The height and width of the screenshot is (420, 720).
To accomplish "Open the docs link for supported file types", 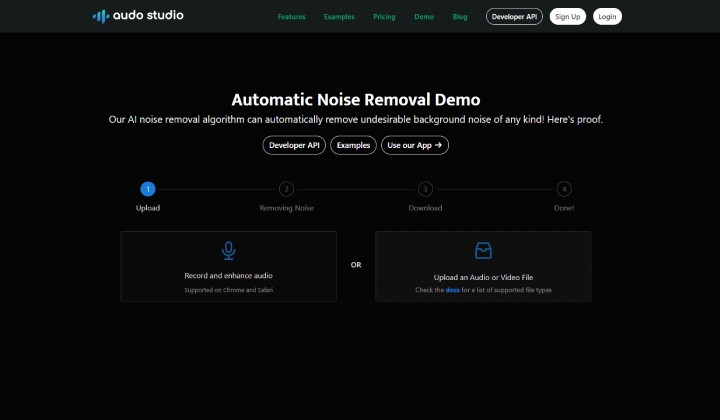I will point(452,290).
